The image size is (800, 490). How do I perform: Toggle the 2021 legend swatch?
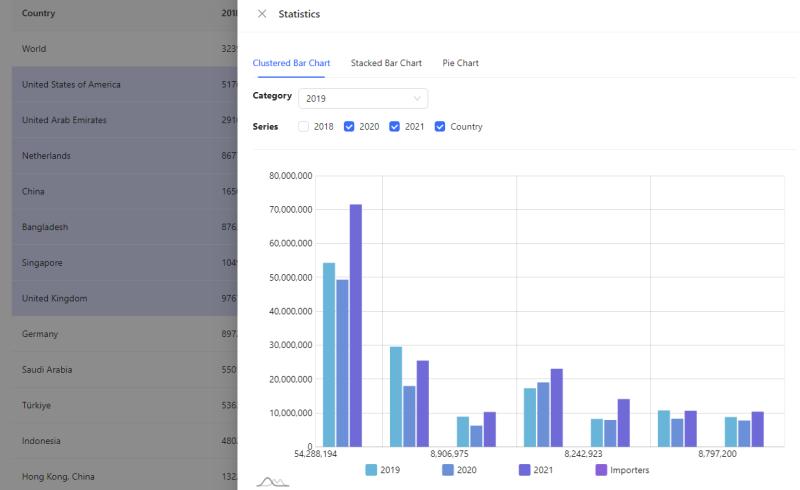click(525, 469)
